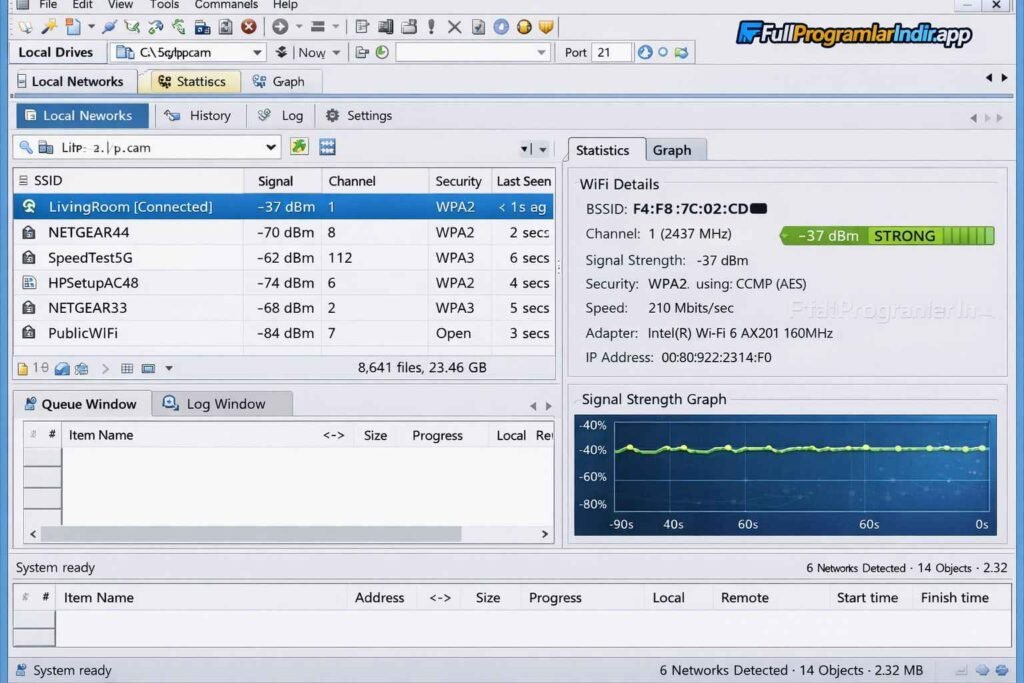
Task: Switch to the Log Window tab
Action: [225, 404]
